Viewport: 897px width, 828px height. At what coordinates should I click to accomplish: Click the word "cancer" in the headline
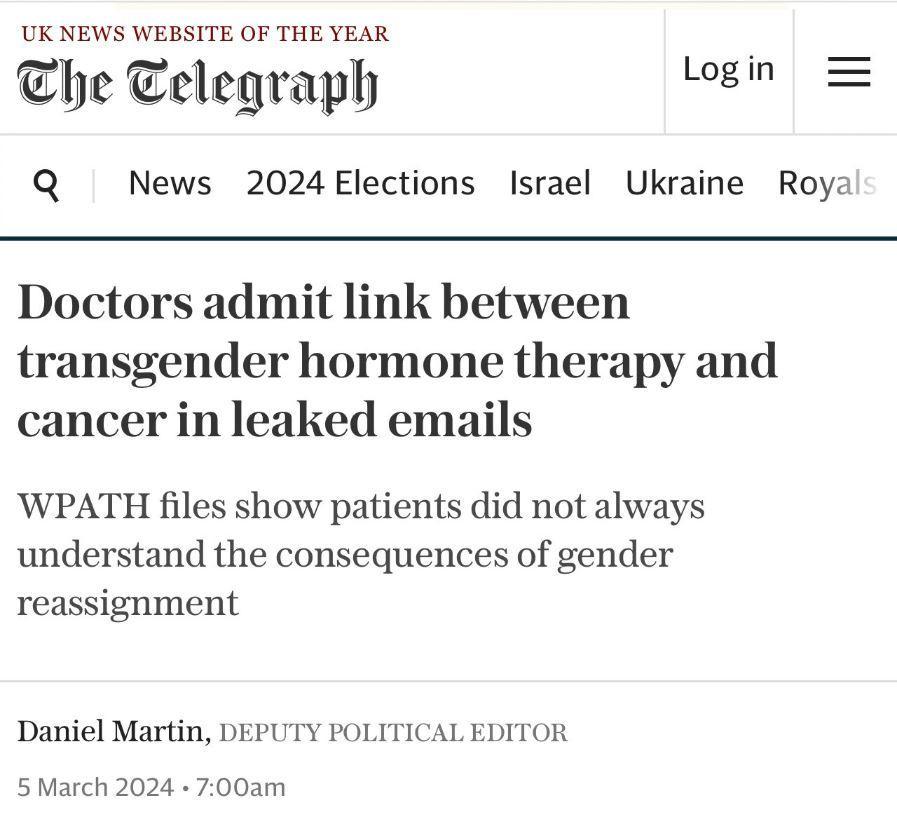click(86, 420)
